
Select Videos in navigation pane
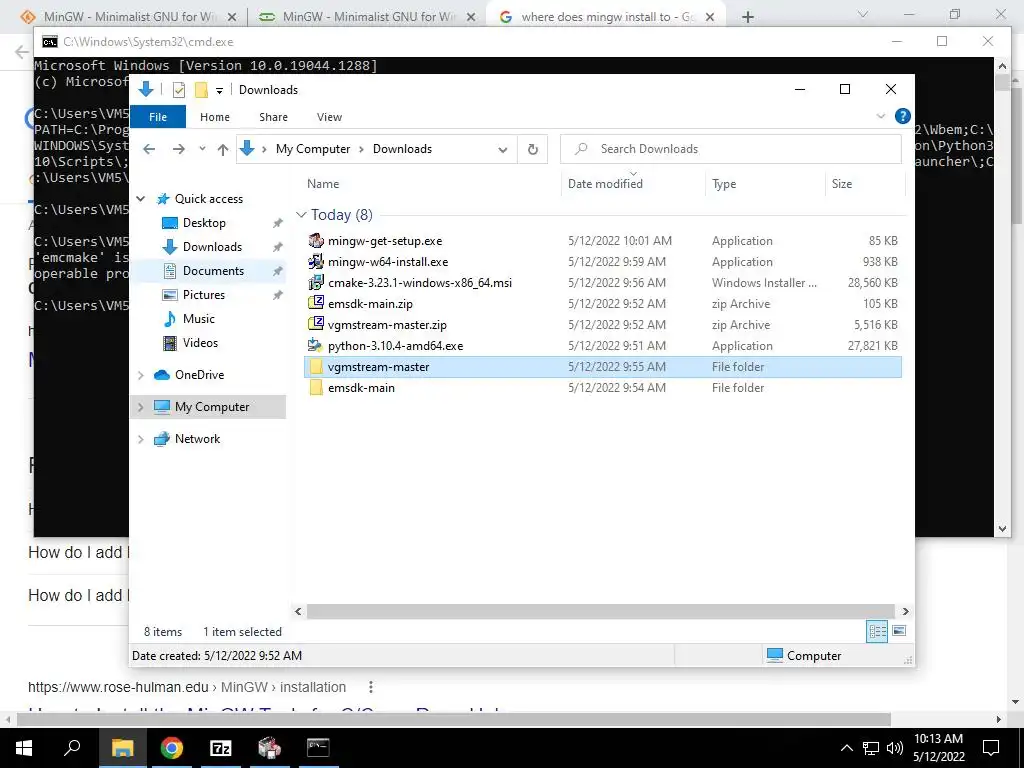(200, 343)
